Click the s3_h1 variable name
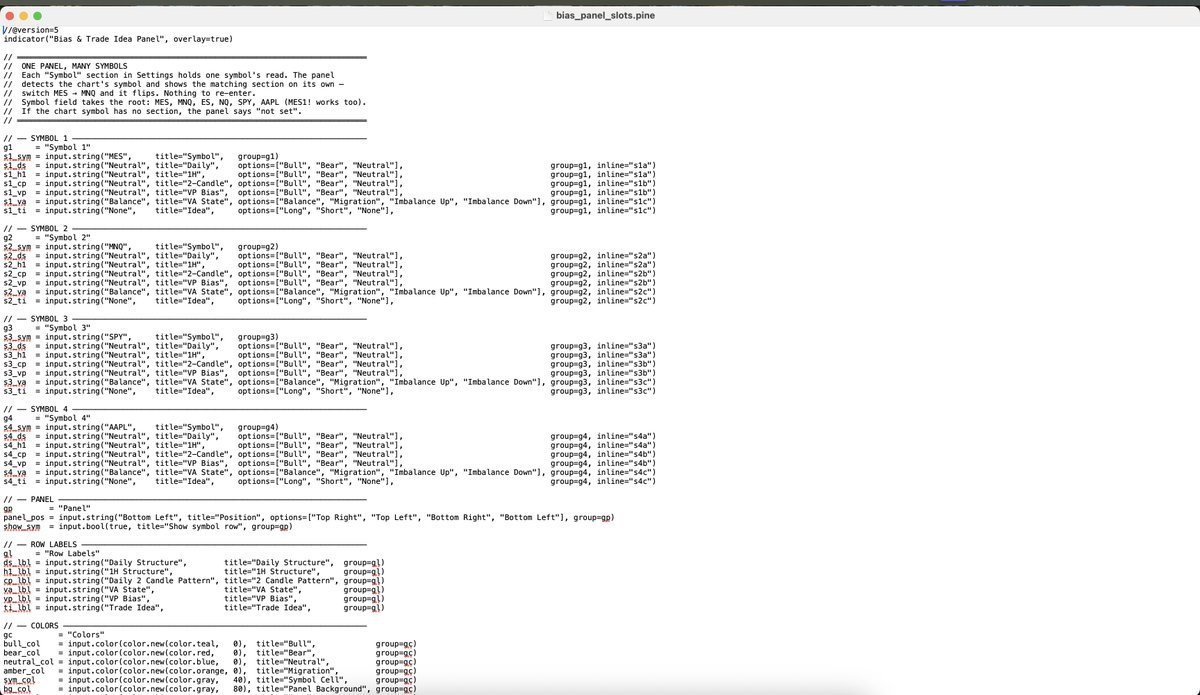 (16, 355)
